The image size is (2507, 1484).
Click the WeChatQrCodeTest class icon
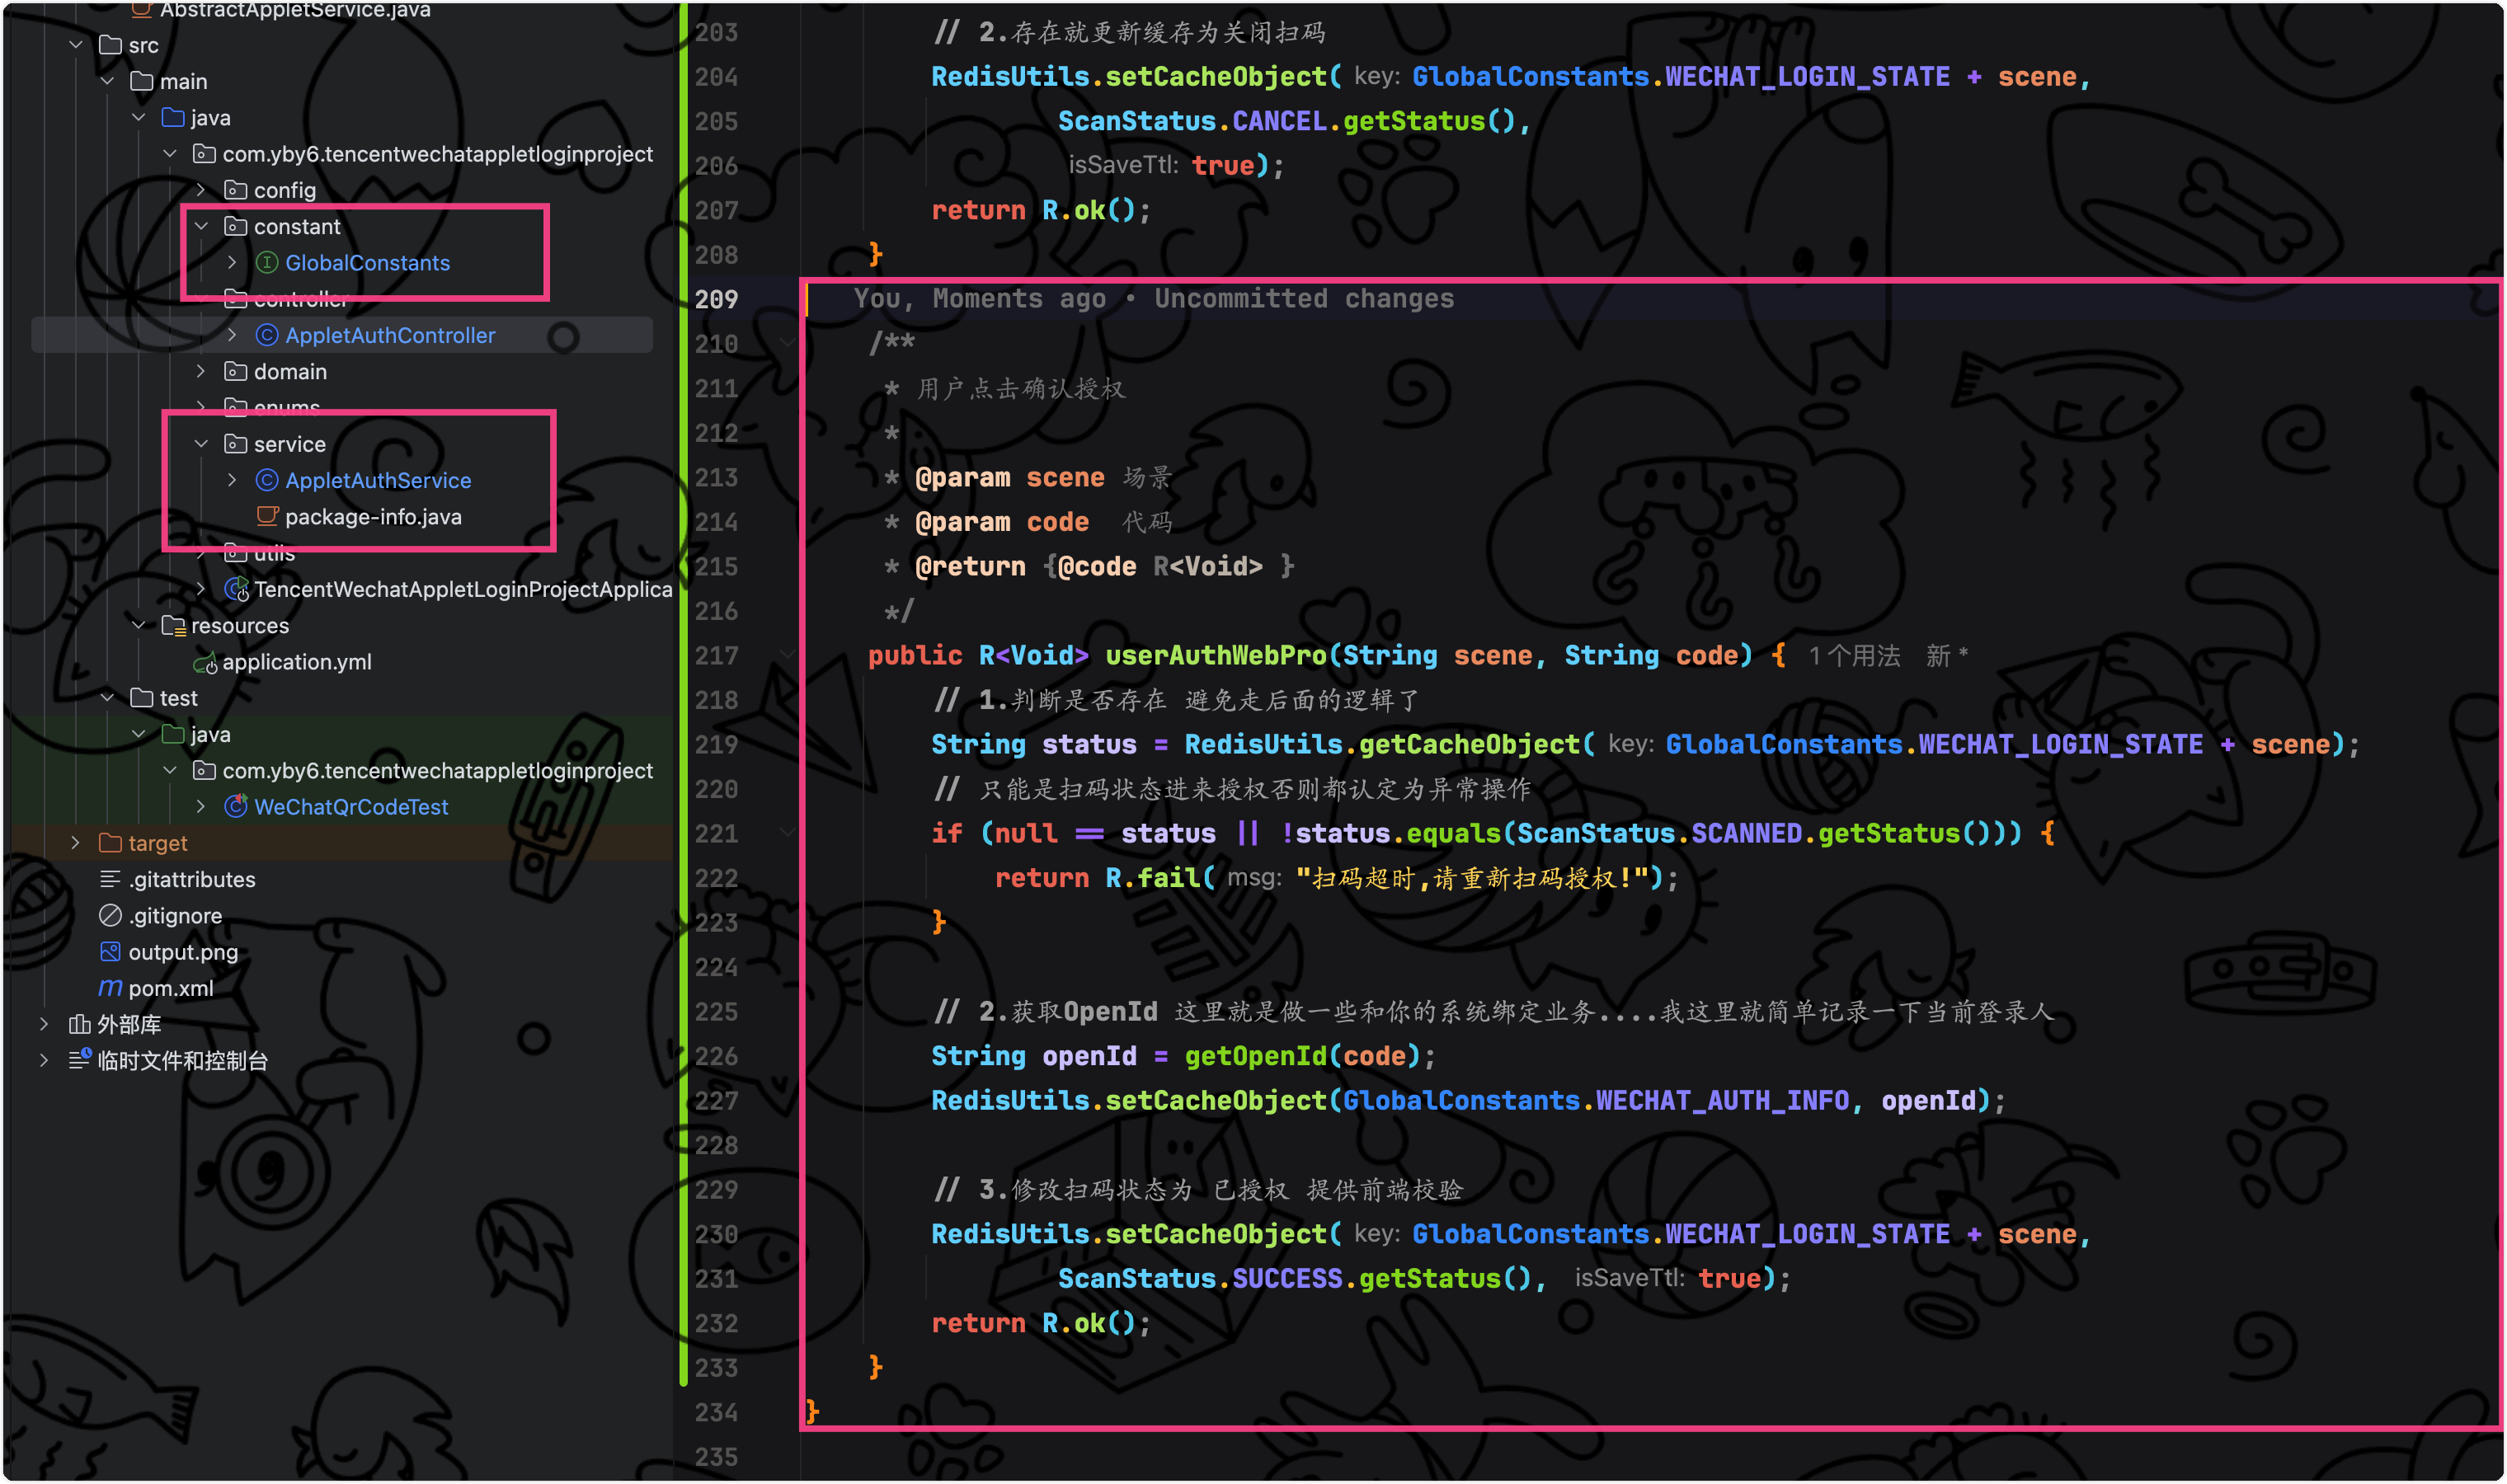click(236, 807)
